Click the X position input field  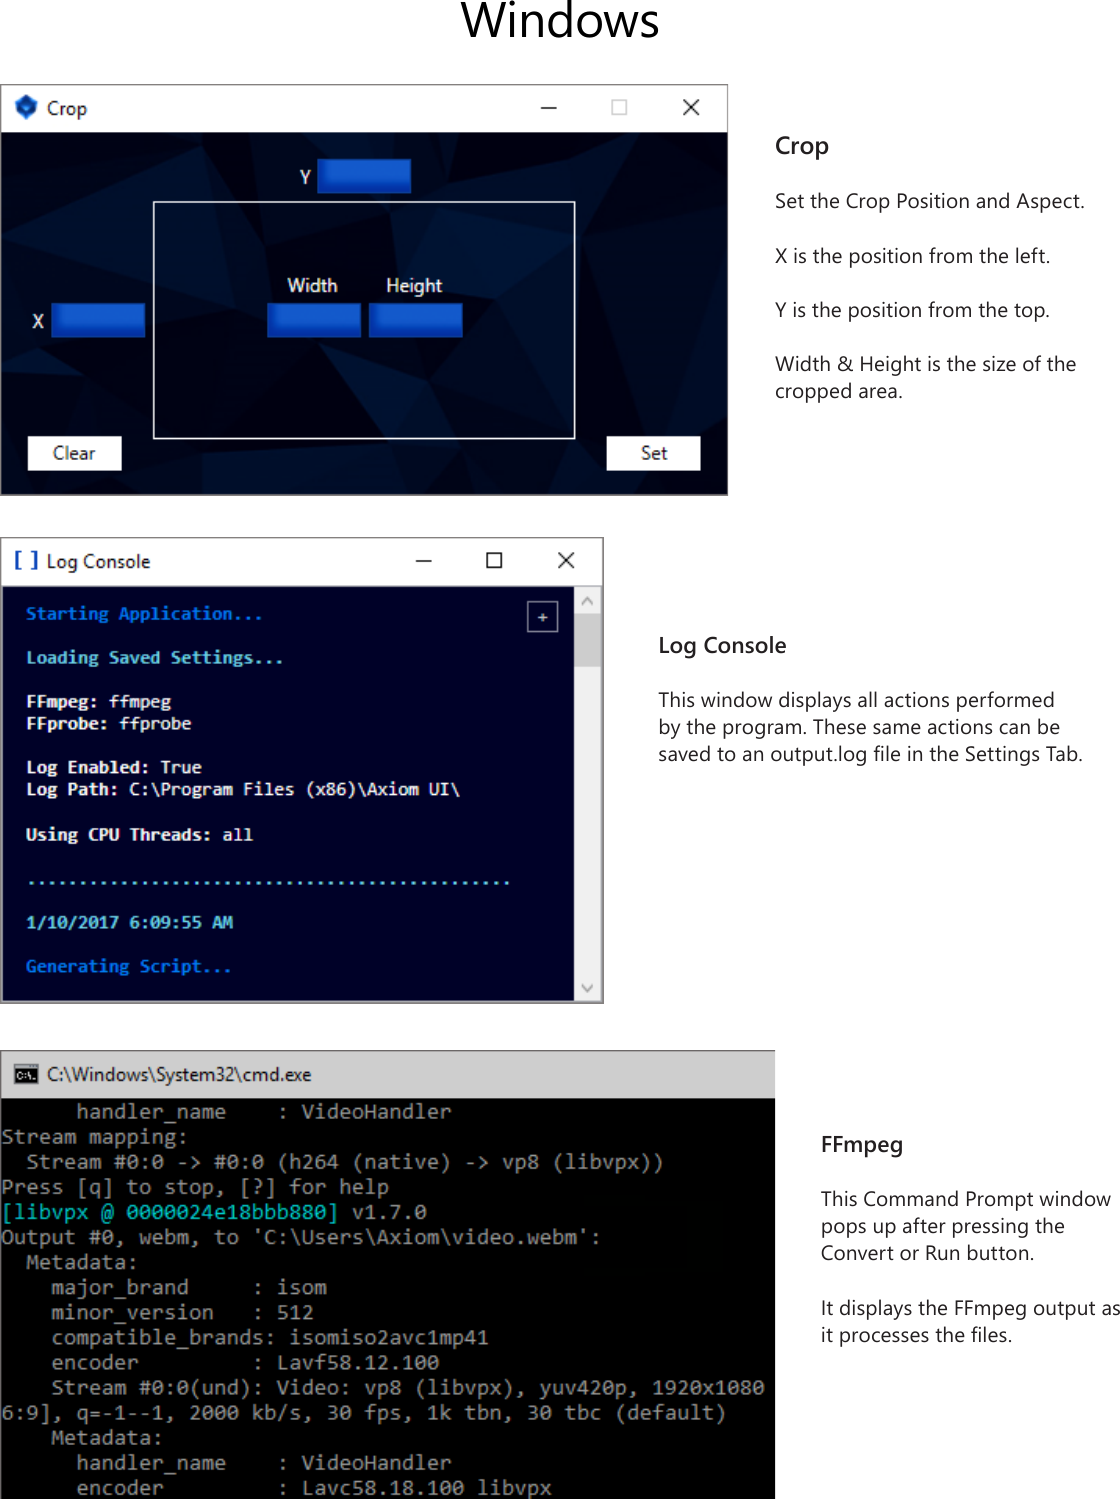coord(98,319)
